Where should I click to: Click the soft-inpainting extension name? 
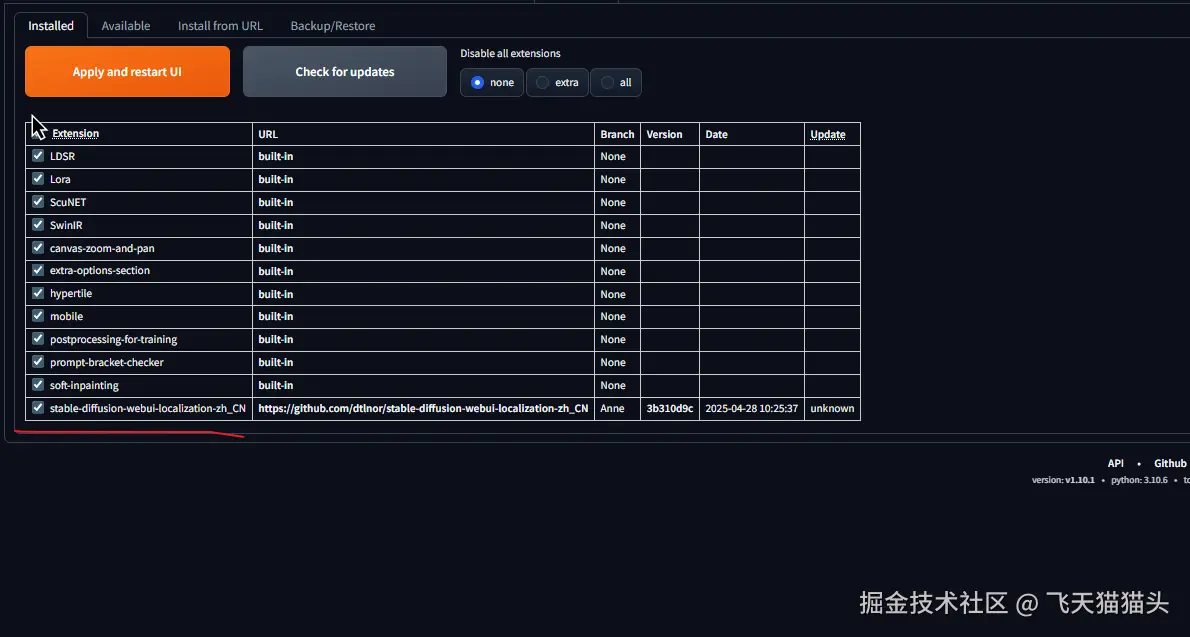[x=84, y=385]
